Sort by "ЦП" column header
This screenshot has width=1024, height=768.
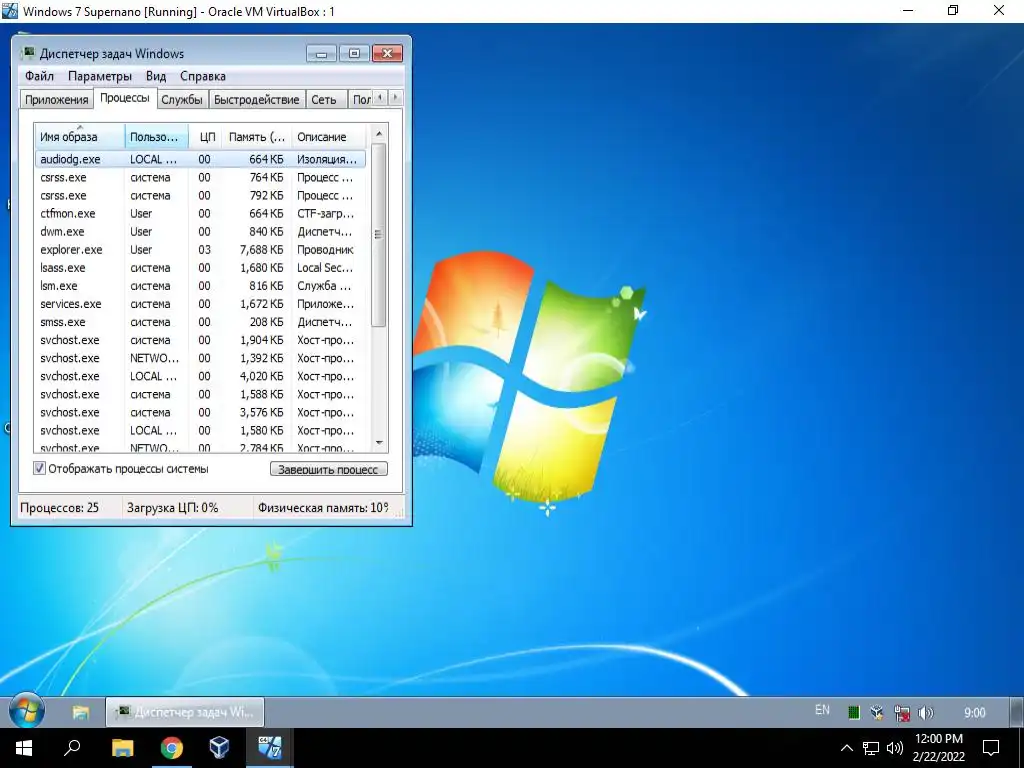pyautogui.click(x=206, y=136)
